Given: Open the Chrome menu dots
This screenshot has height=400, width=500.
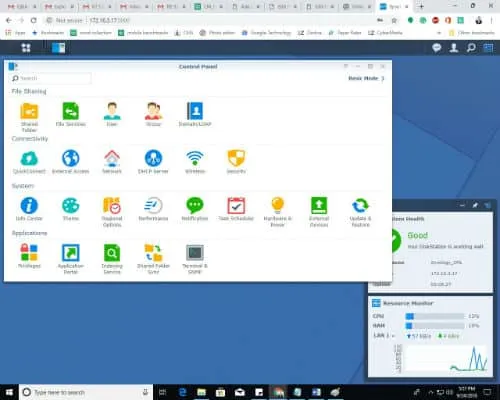Looking at the screenshot, I should pos(491,20).
